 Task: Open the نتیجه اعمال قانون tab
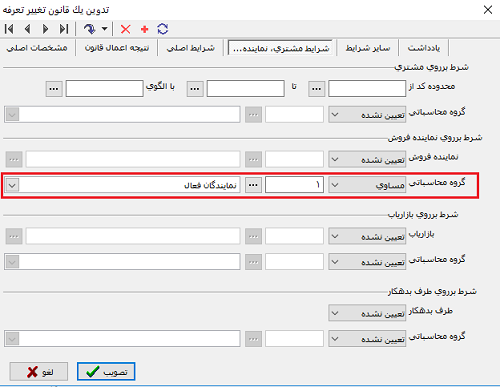pyautogui.click(x=117, y=48)
